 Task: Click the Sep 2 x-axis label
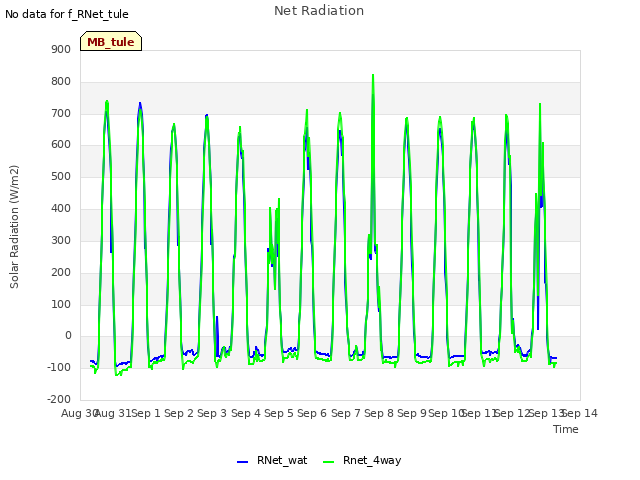(179, 413)
